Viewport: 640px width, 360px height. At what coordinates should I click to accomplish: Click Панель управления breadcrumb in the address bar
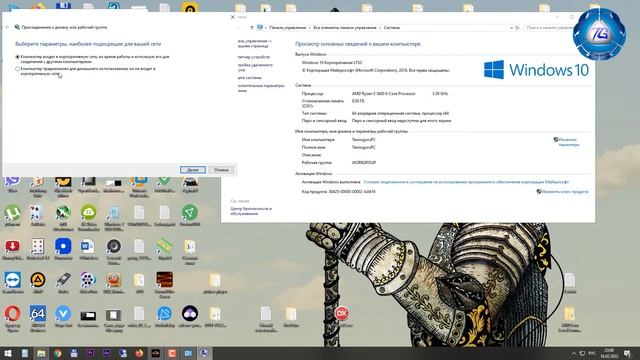point(287,28)
